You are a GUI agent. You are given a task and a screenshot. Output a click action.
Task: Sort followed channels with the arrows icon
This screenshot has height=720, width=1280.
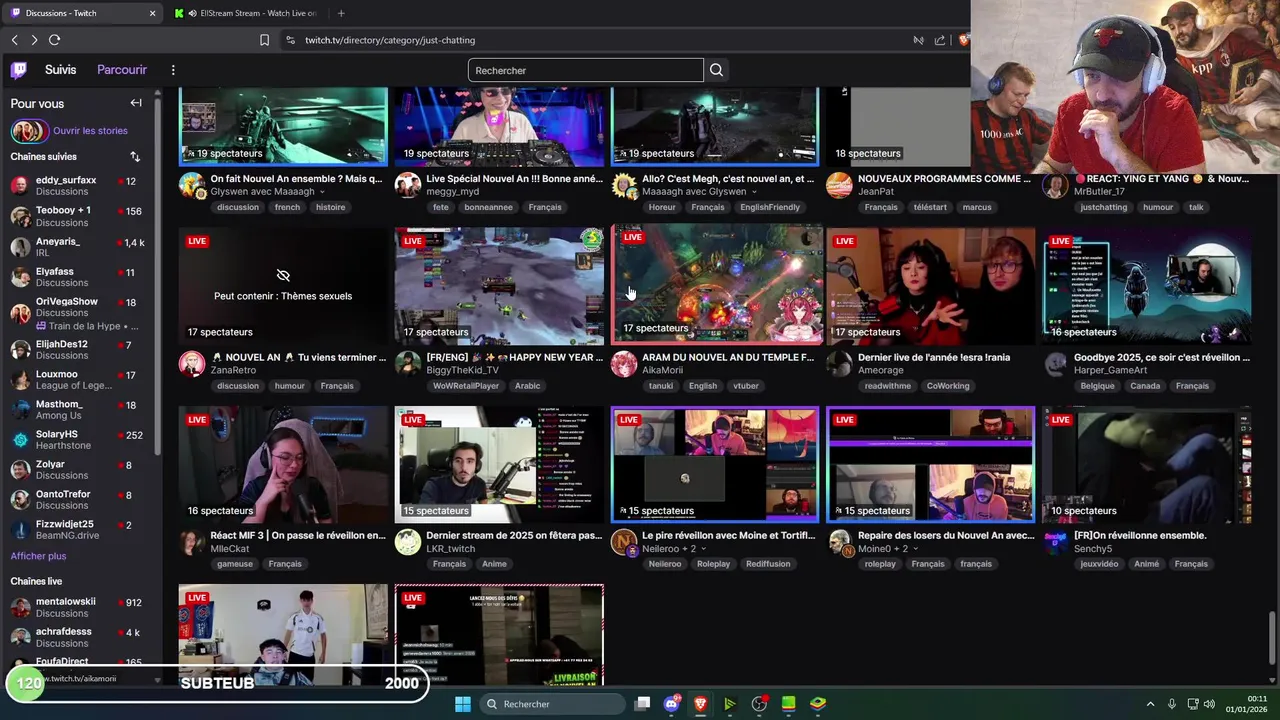(135, 157)
